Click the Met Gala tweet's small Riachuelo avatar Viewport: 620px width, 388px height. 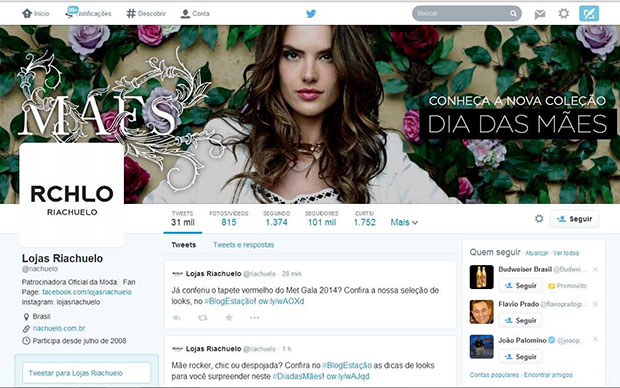pos(178,274)
